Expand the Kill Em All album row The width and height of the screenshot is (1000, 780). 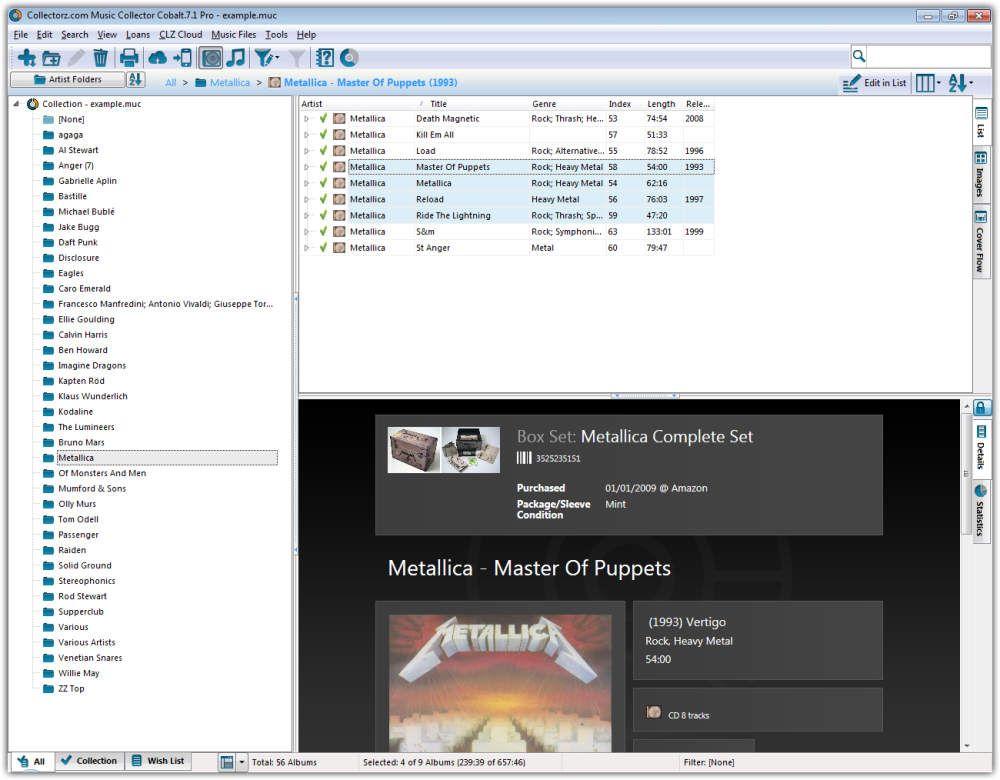pos(307,135)
